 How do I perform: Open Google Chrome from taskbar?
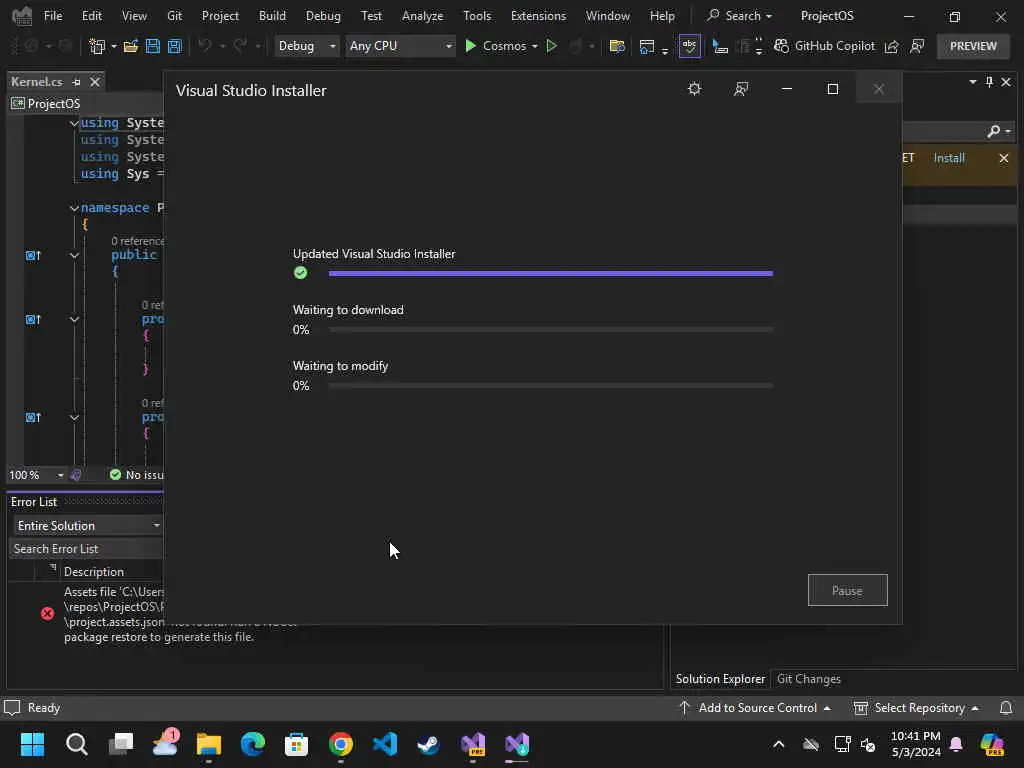(341, 744)
